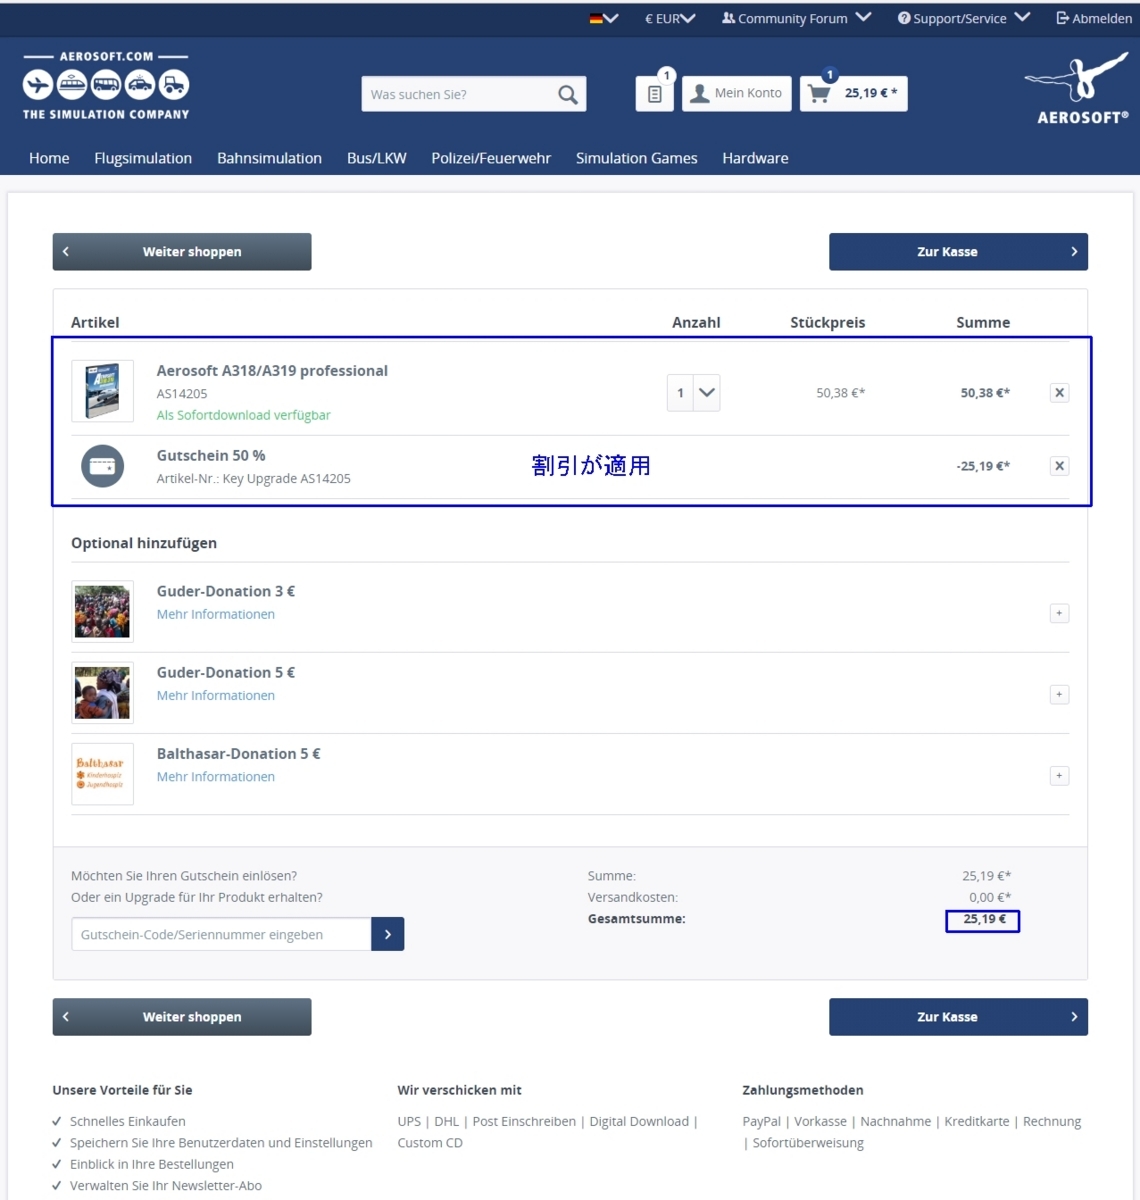1140x1200 pixels.
Task: Click AS14205 article number text
Action: pos(182,394)
